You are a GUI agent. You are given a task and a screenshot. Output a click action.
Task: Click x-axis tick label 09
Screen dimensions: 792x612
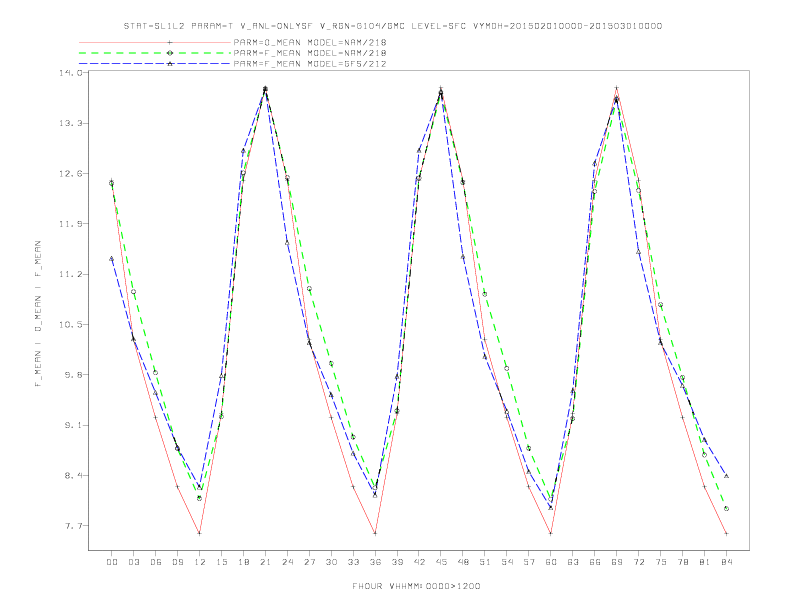click(x=177, y=562)
